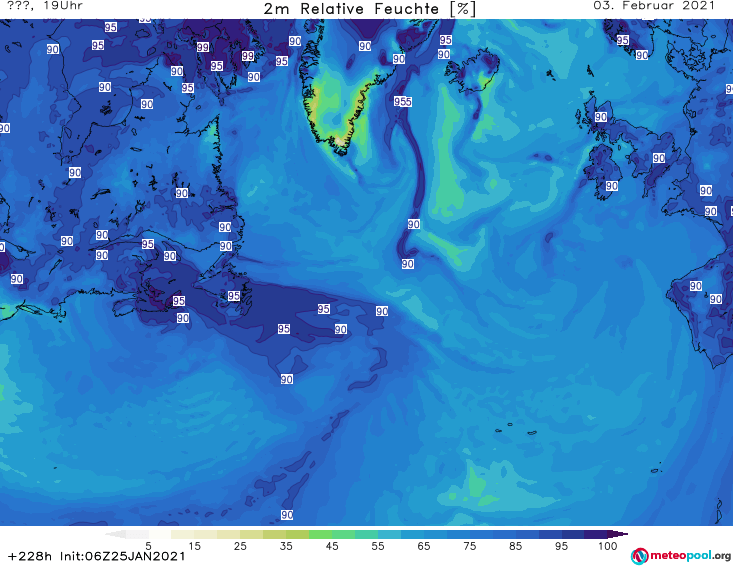Click the meteopool.org logo link

tap(681, 556)
